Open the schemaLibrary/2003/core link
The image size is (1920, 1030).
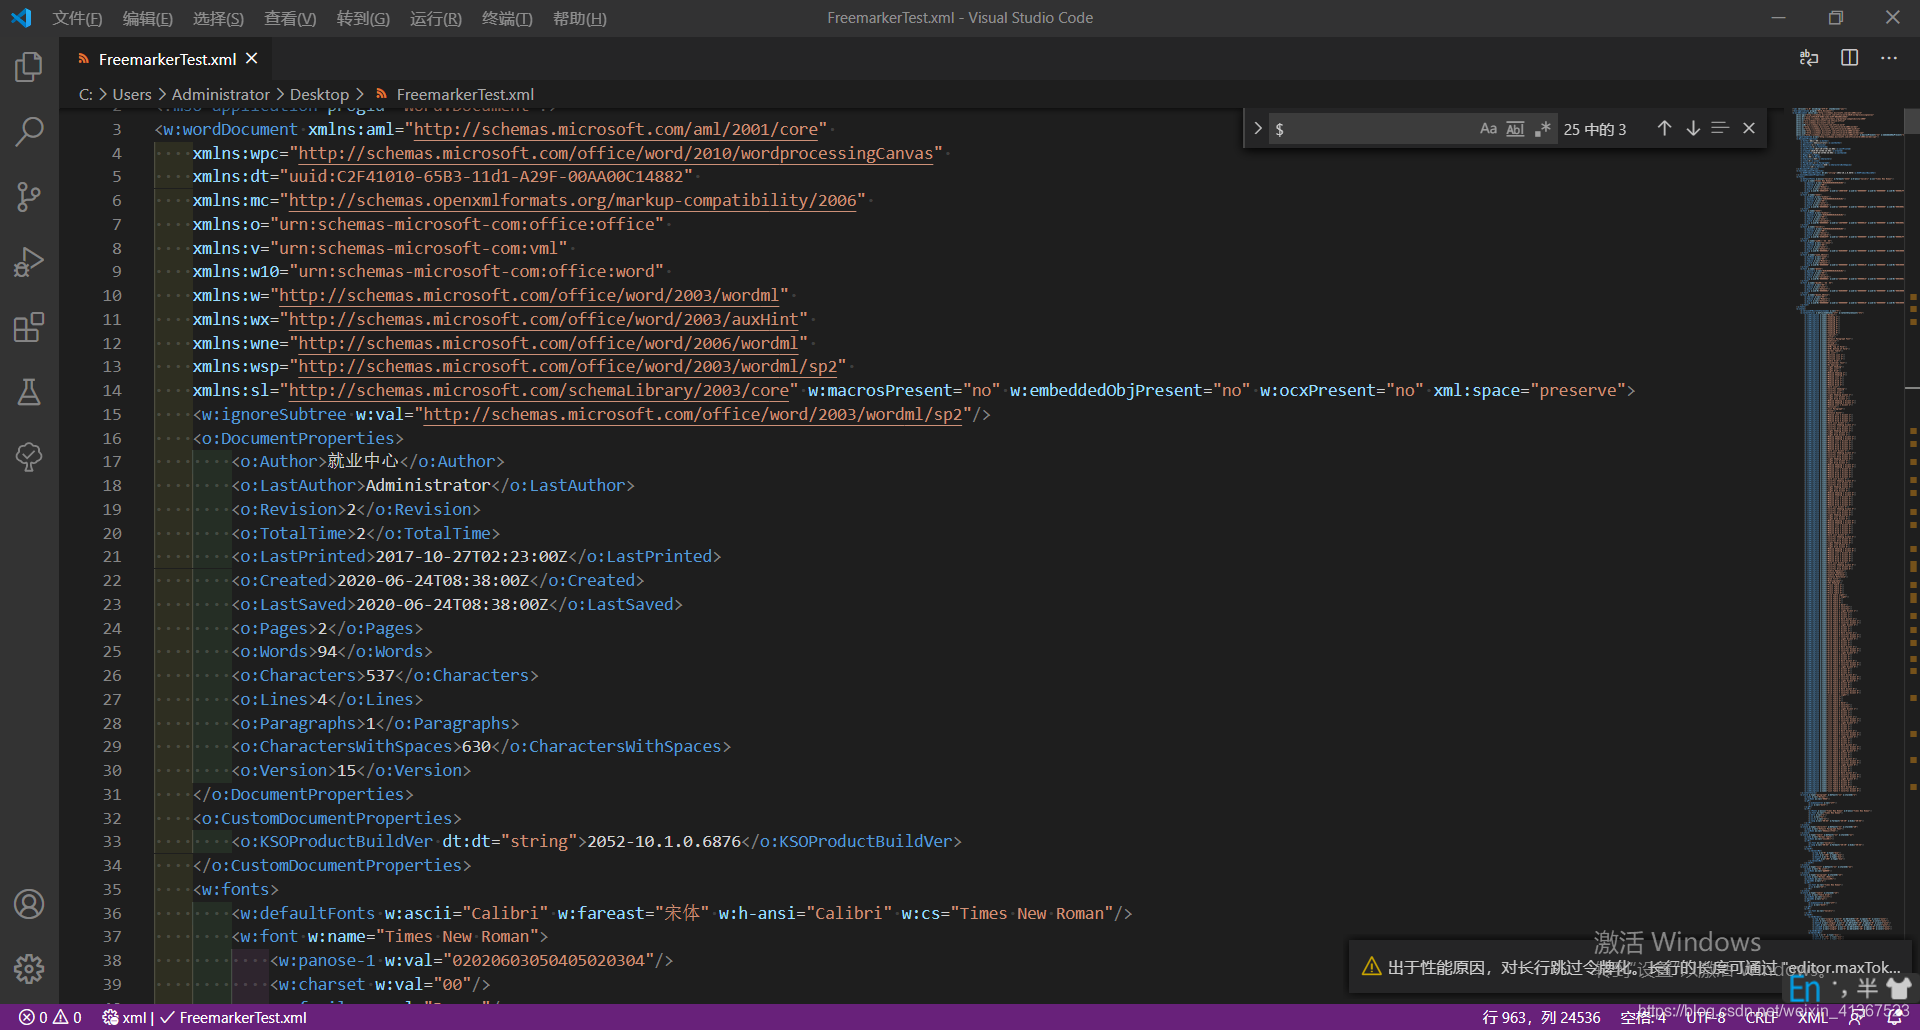click(538, 390)
